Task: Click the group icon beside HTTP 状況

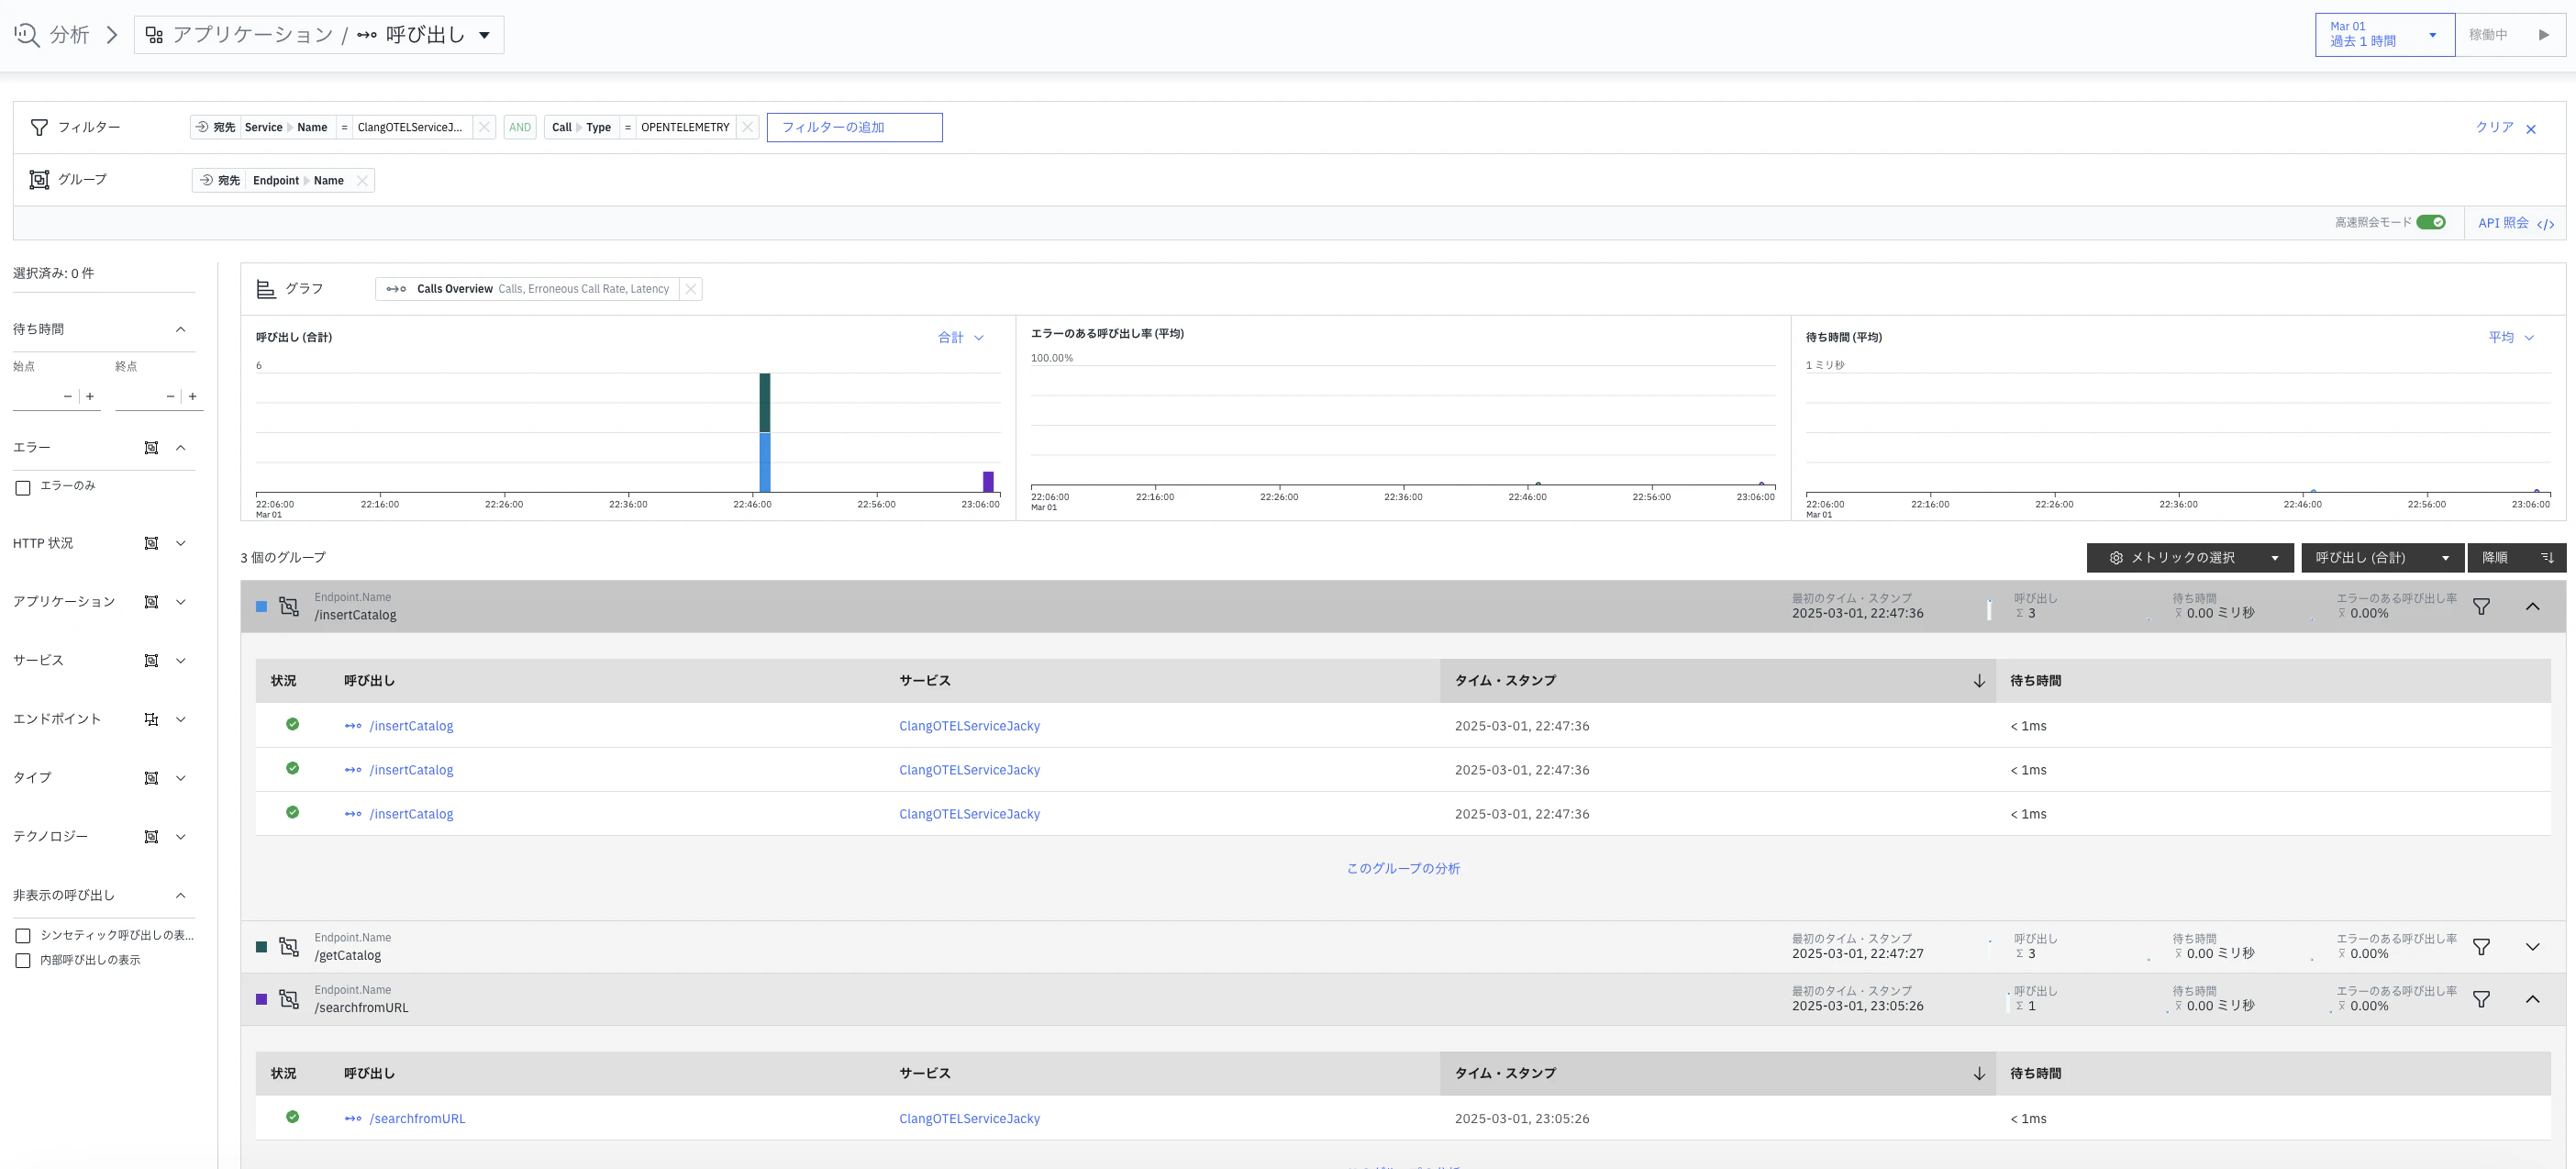Action: coord(151,544)
